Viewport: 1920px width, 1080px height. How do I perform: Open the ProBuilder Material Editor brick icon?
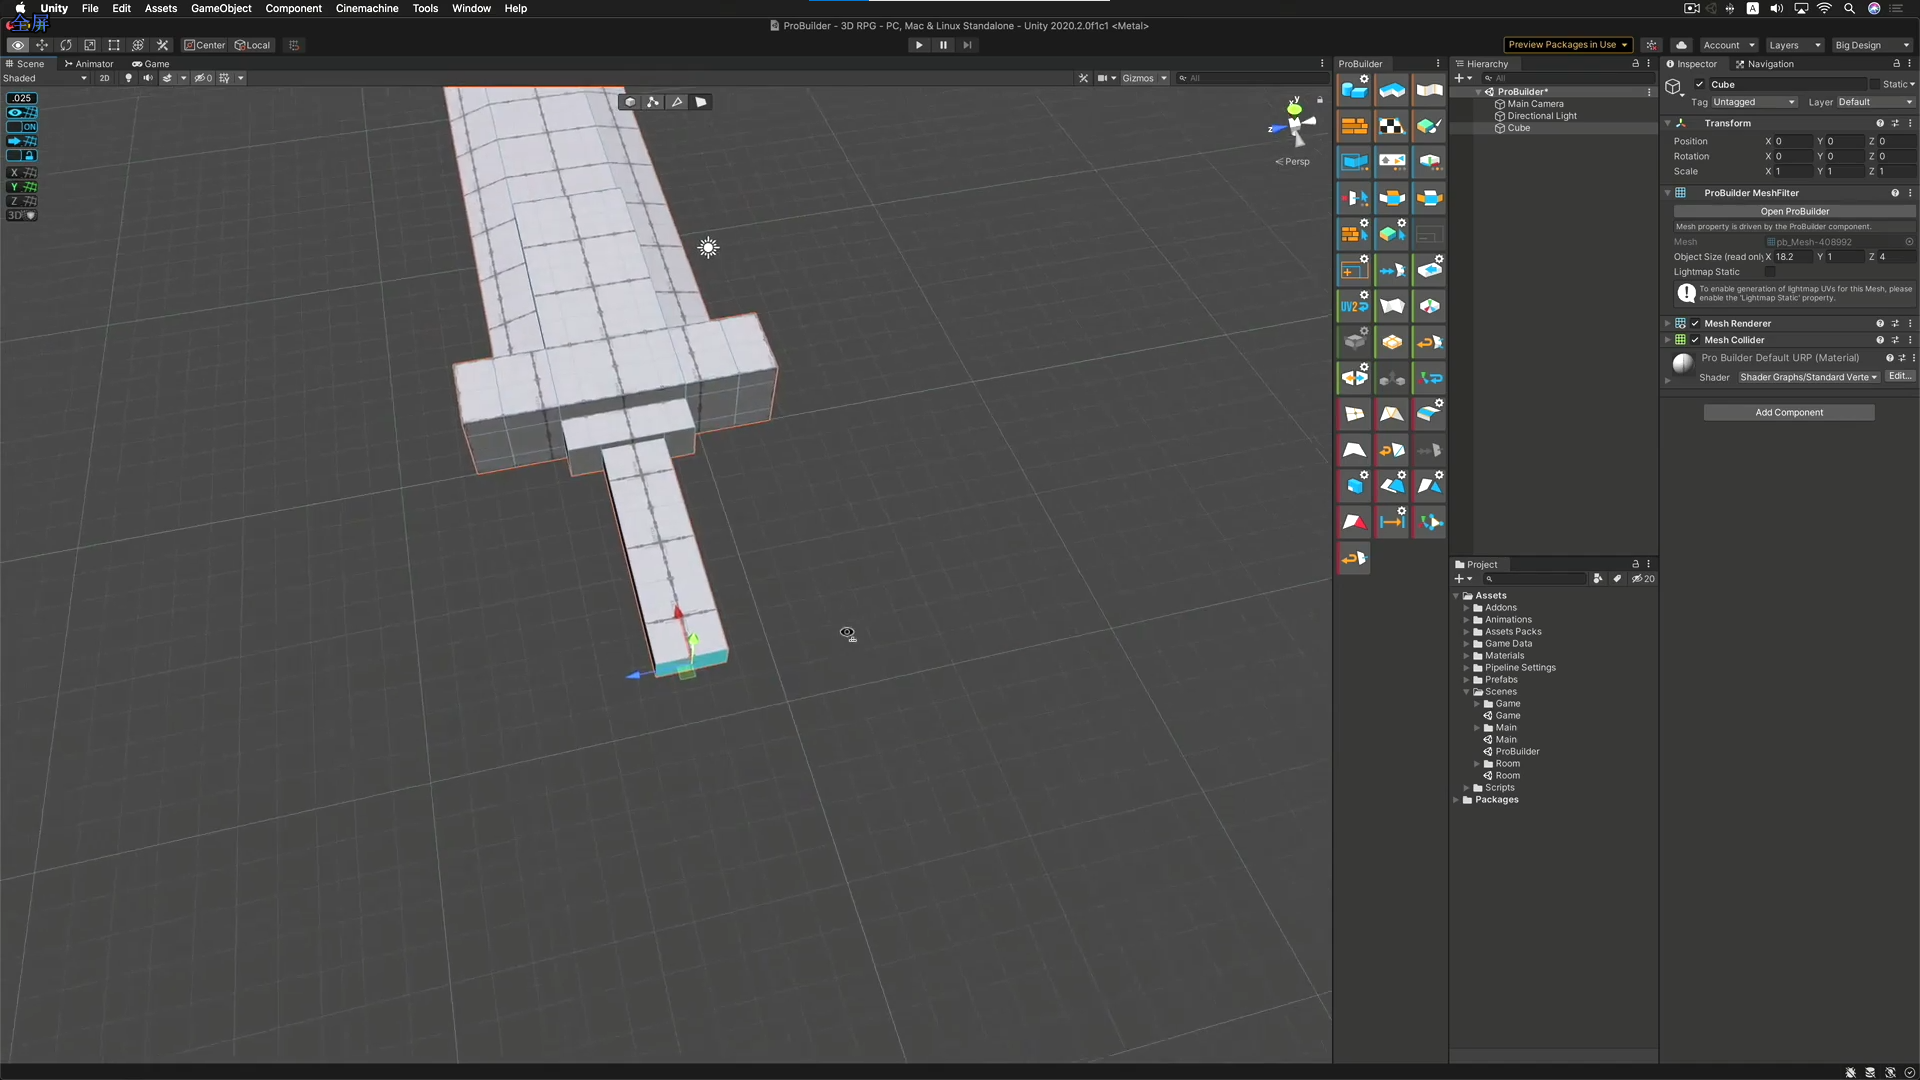[x=1354, y=126]
